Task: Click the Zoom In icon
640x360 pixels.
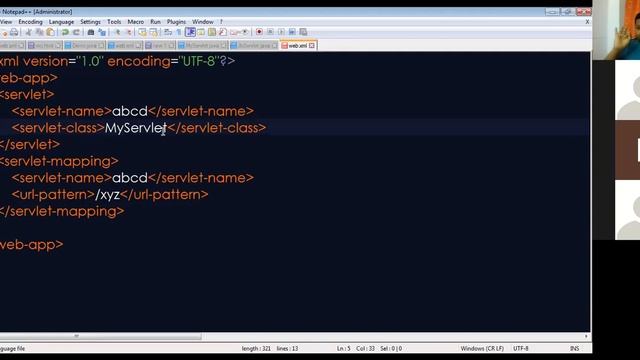Action: (118, 32)
